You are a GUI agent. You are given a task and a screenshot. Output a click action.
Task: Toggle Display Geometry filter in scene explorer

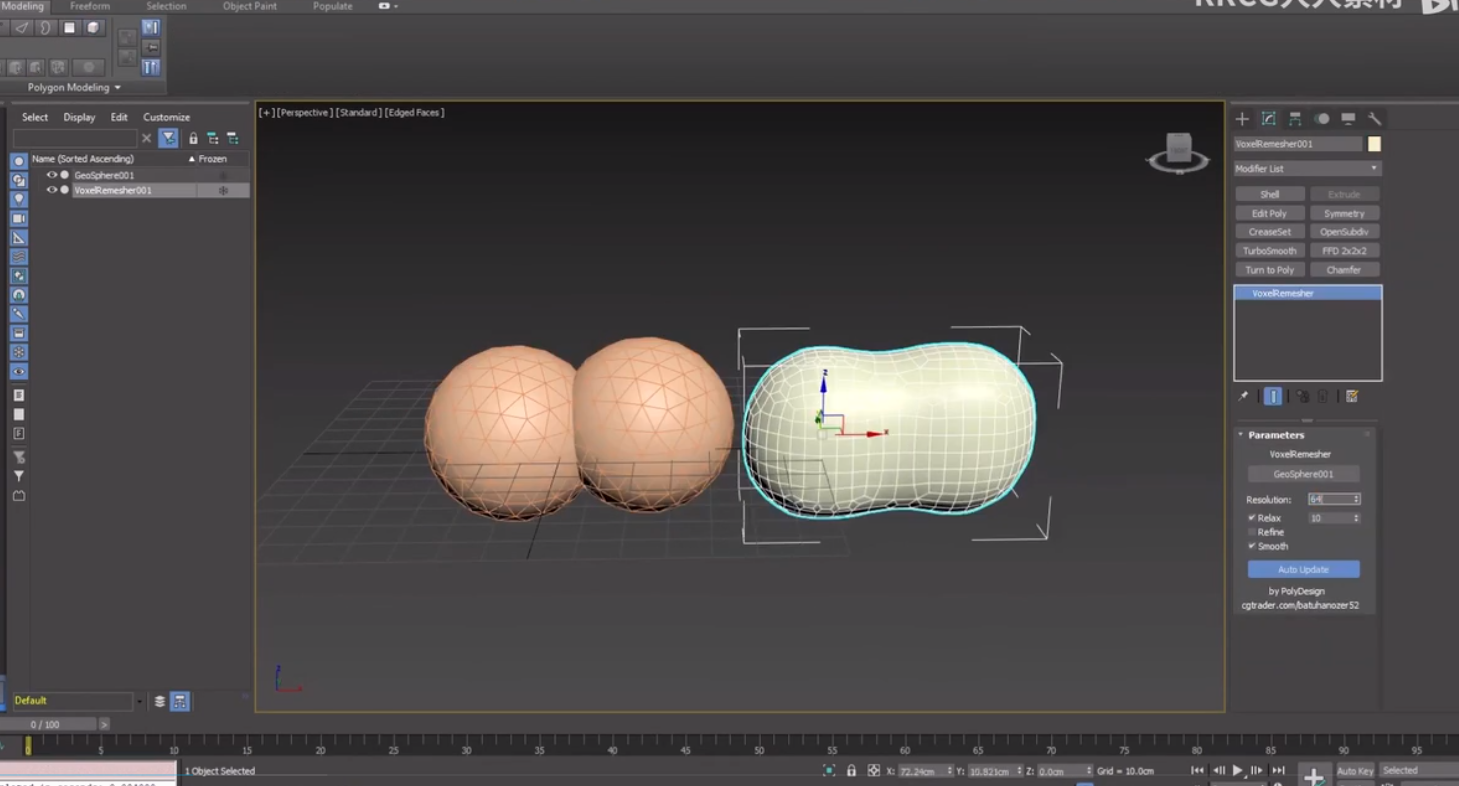click(18, 161)
